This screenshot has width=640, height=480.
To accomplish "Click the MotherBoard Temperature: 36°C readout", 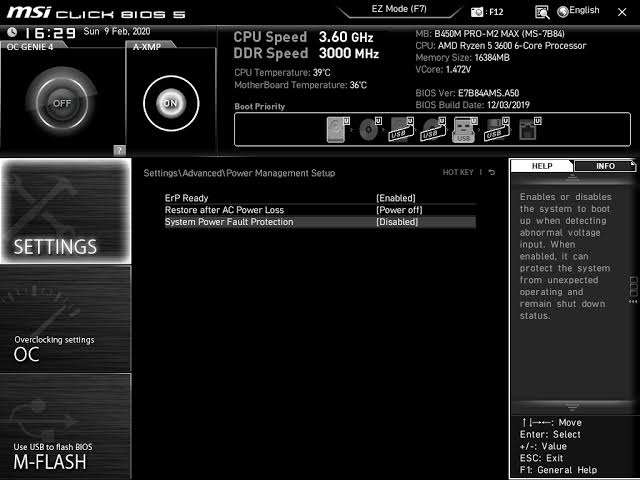I will (300, 85).
